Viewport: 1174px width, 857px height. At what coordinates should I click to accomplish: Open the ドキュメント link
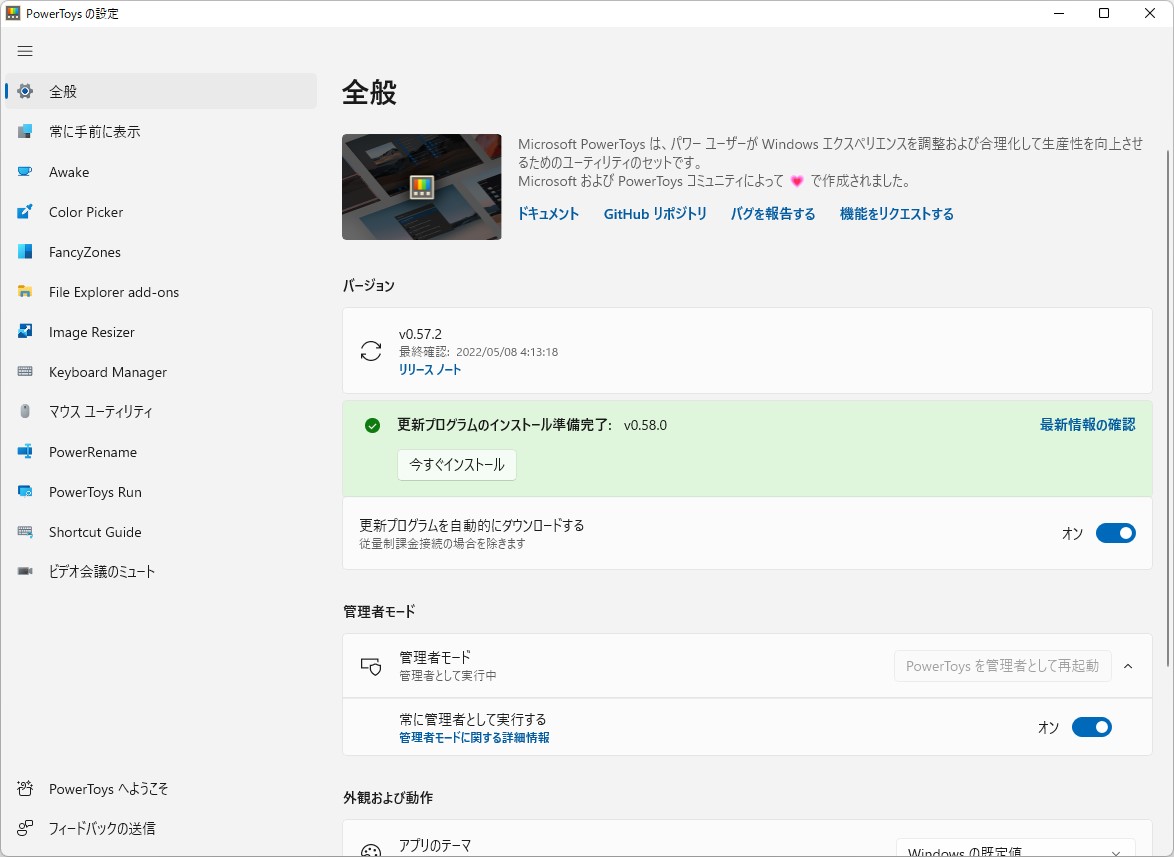[x=548, y=214]
